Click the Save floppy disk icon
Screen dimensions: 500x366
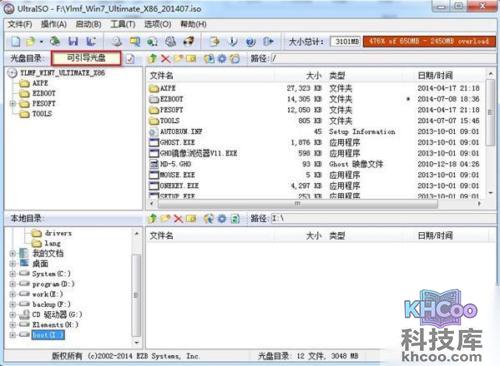point(73,42)
